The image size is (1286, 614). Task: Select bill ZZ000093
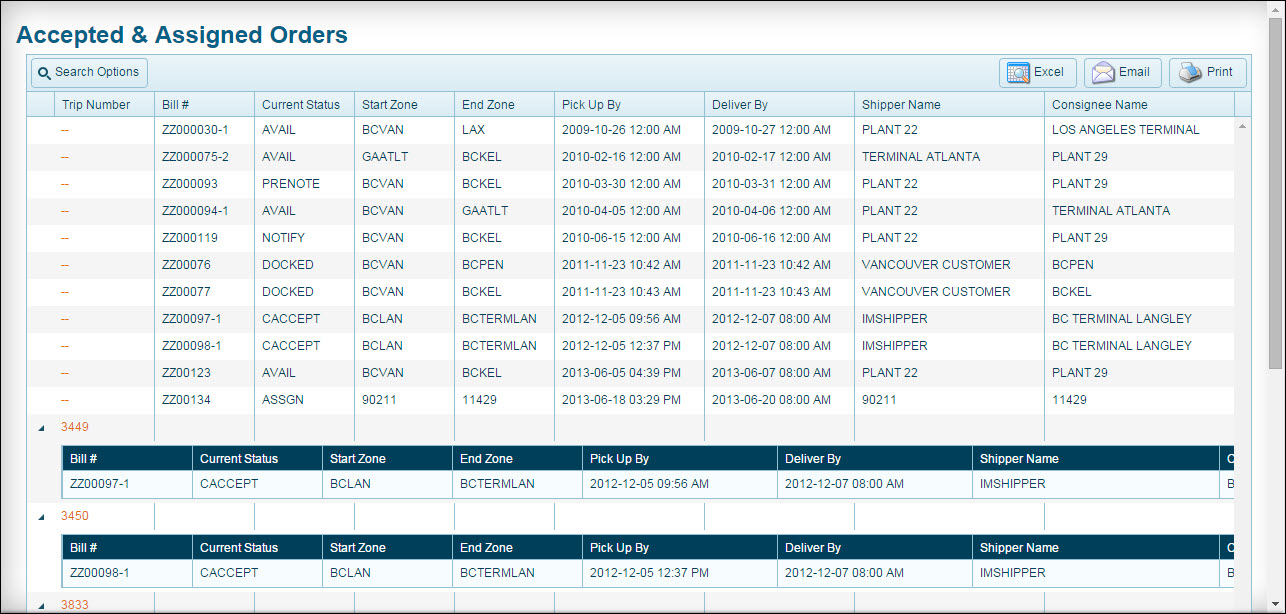[x=189, y=184]
